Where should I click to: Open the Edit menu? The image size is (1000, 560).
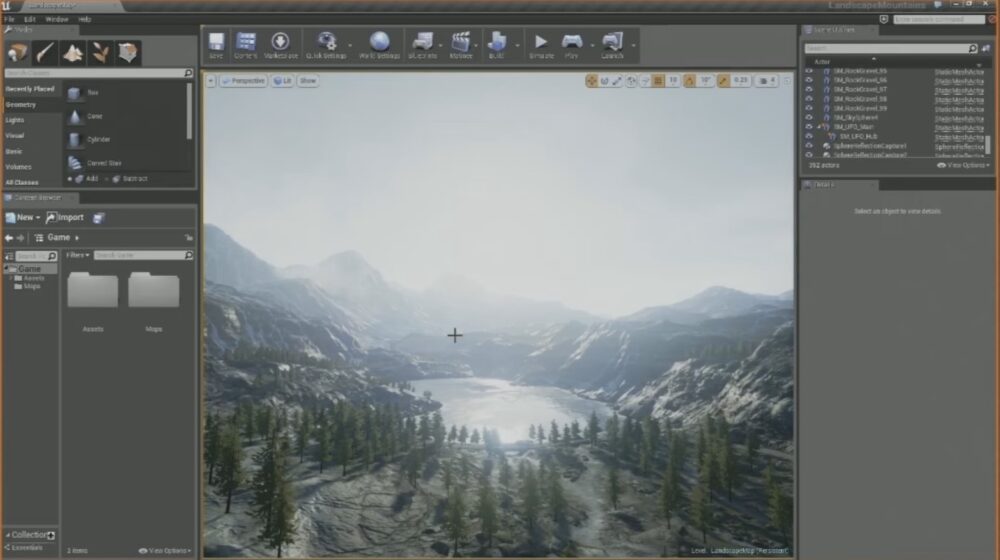click(x=30, y=19)
